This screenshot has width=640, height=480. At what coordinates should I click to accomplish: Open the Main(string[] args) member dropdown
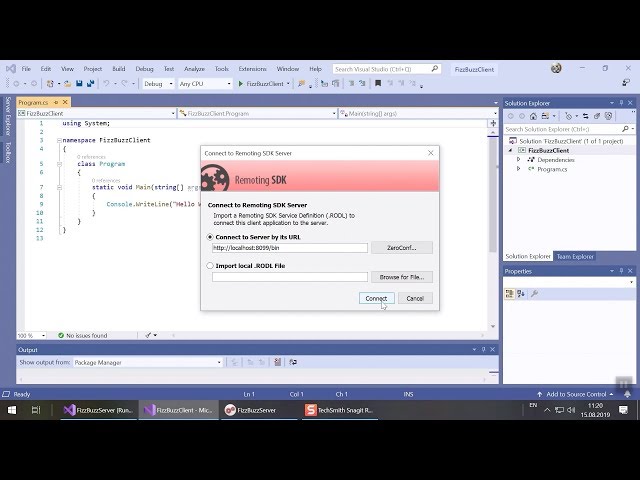419,113
